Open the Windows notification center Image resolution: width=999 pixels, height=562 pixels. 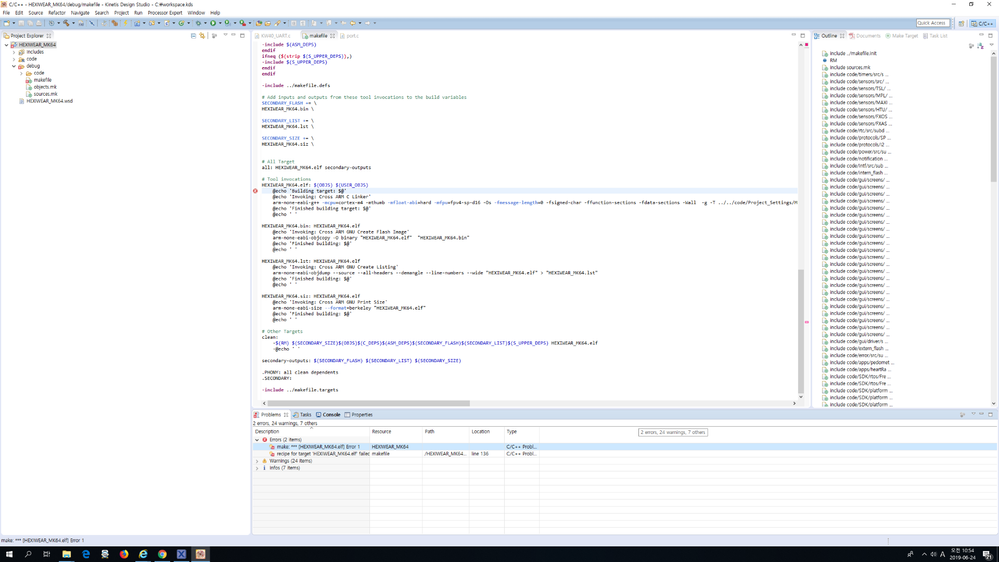pos(987,554)
